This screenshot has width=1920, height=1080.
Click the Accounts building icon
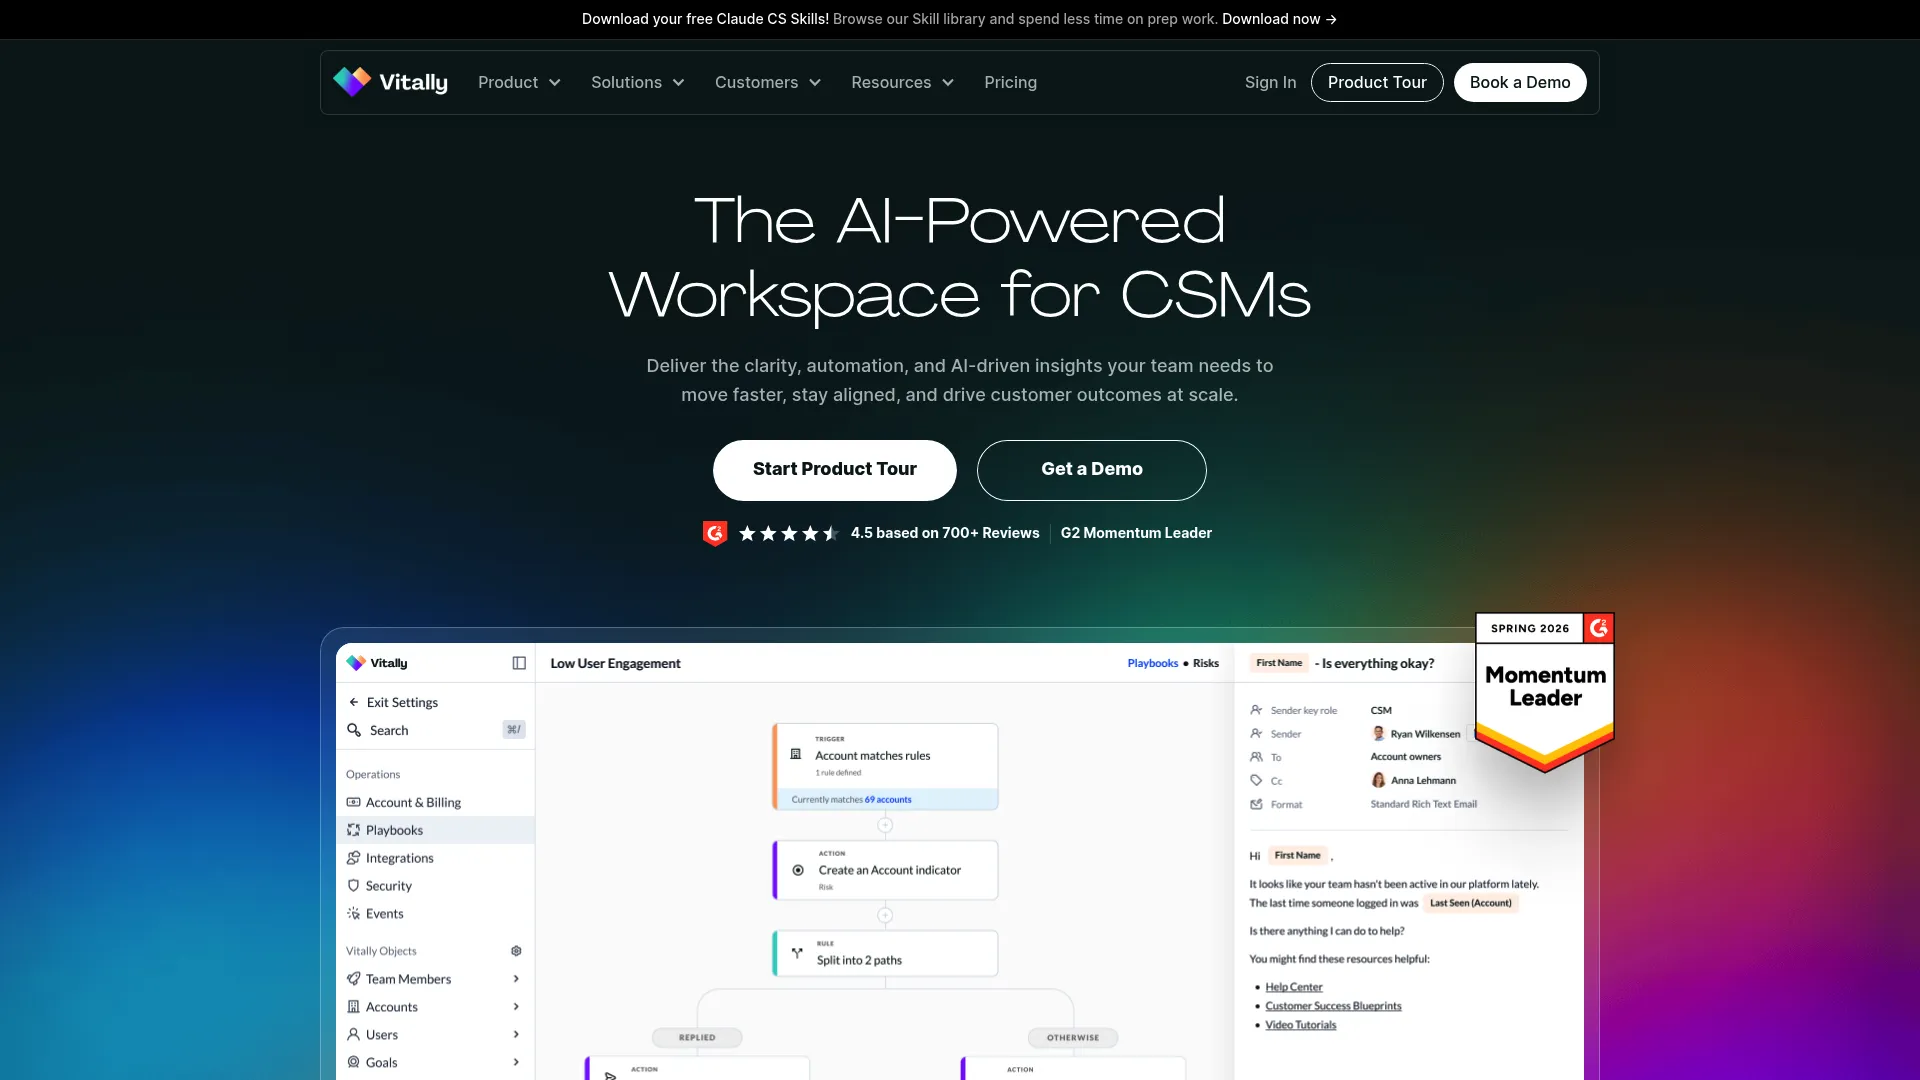353,1007
